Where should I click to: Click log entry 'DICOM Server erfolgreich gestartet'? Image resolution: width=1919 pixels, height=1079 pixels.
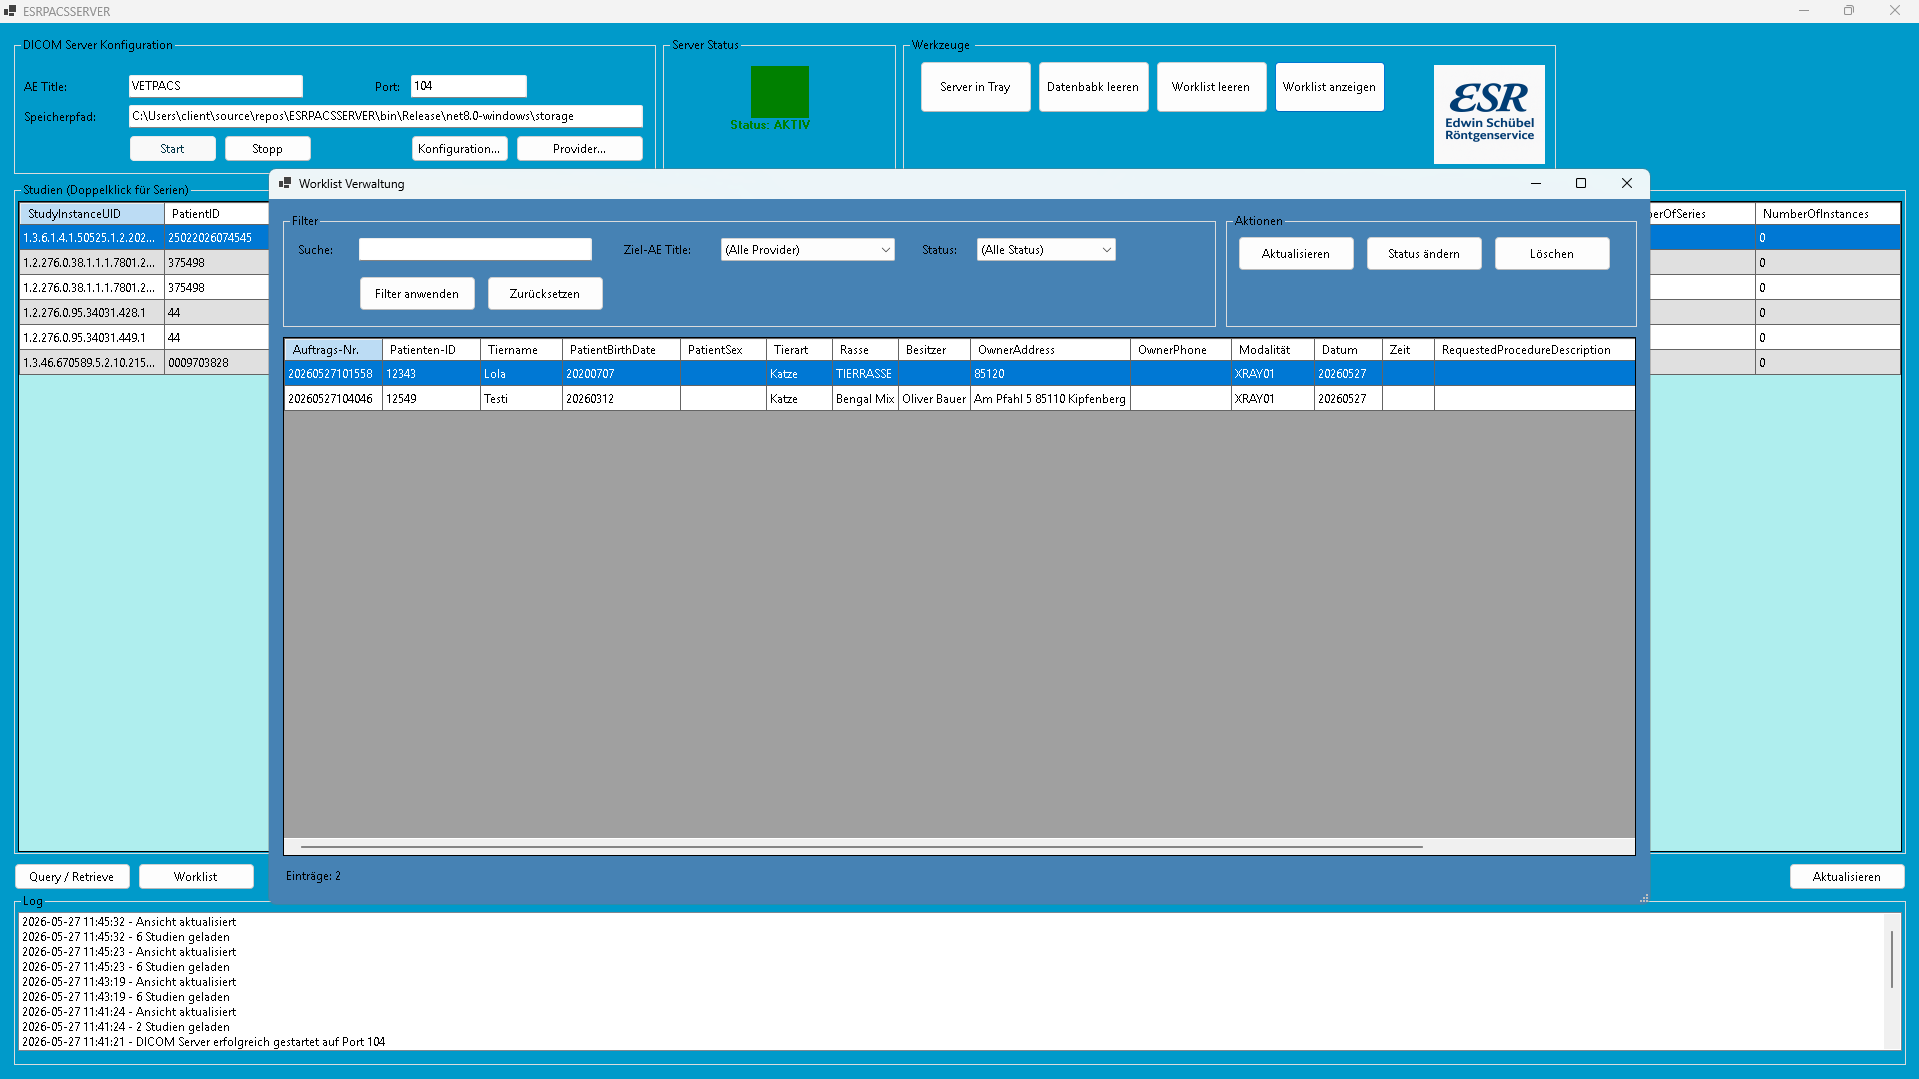click(203, 1042)
